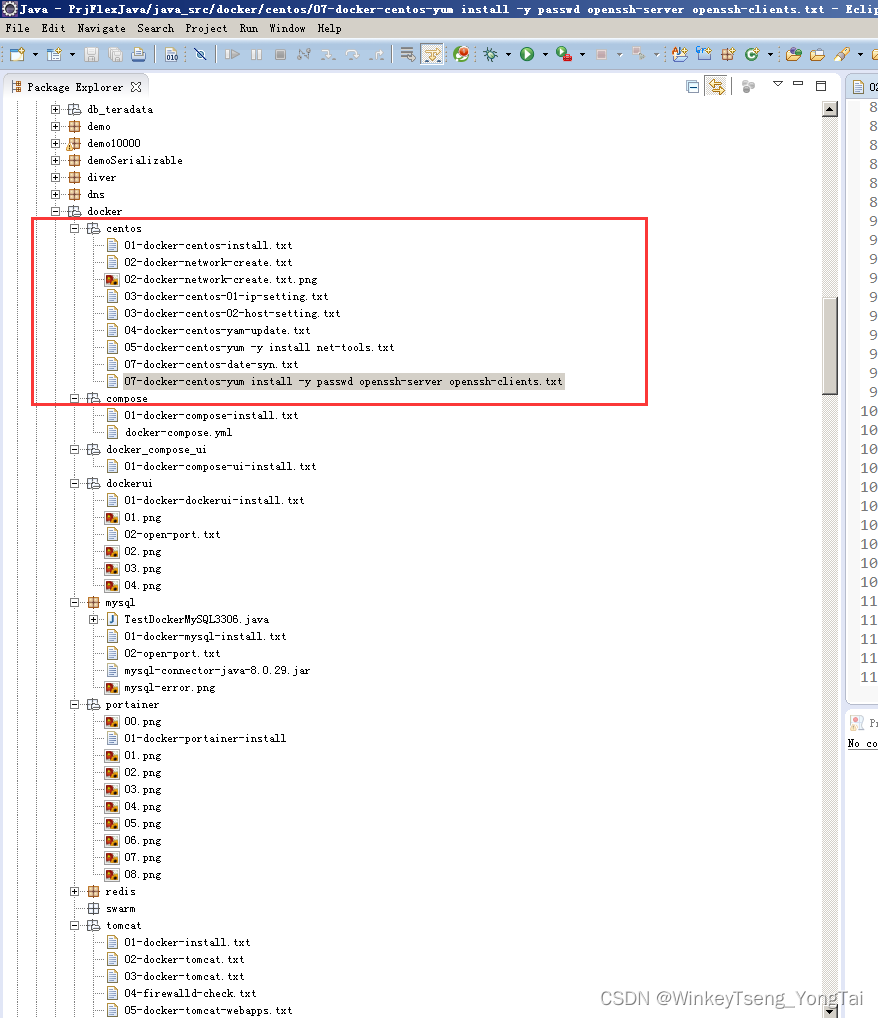This screenshot has height=1018, width=878.
Task: Click Collapse All in Package Explorer toolbar
Action: pos(692,86)
